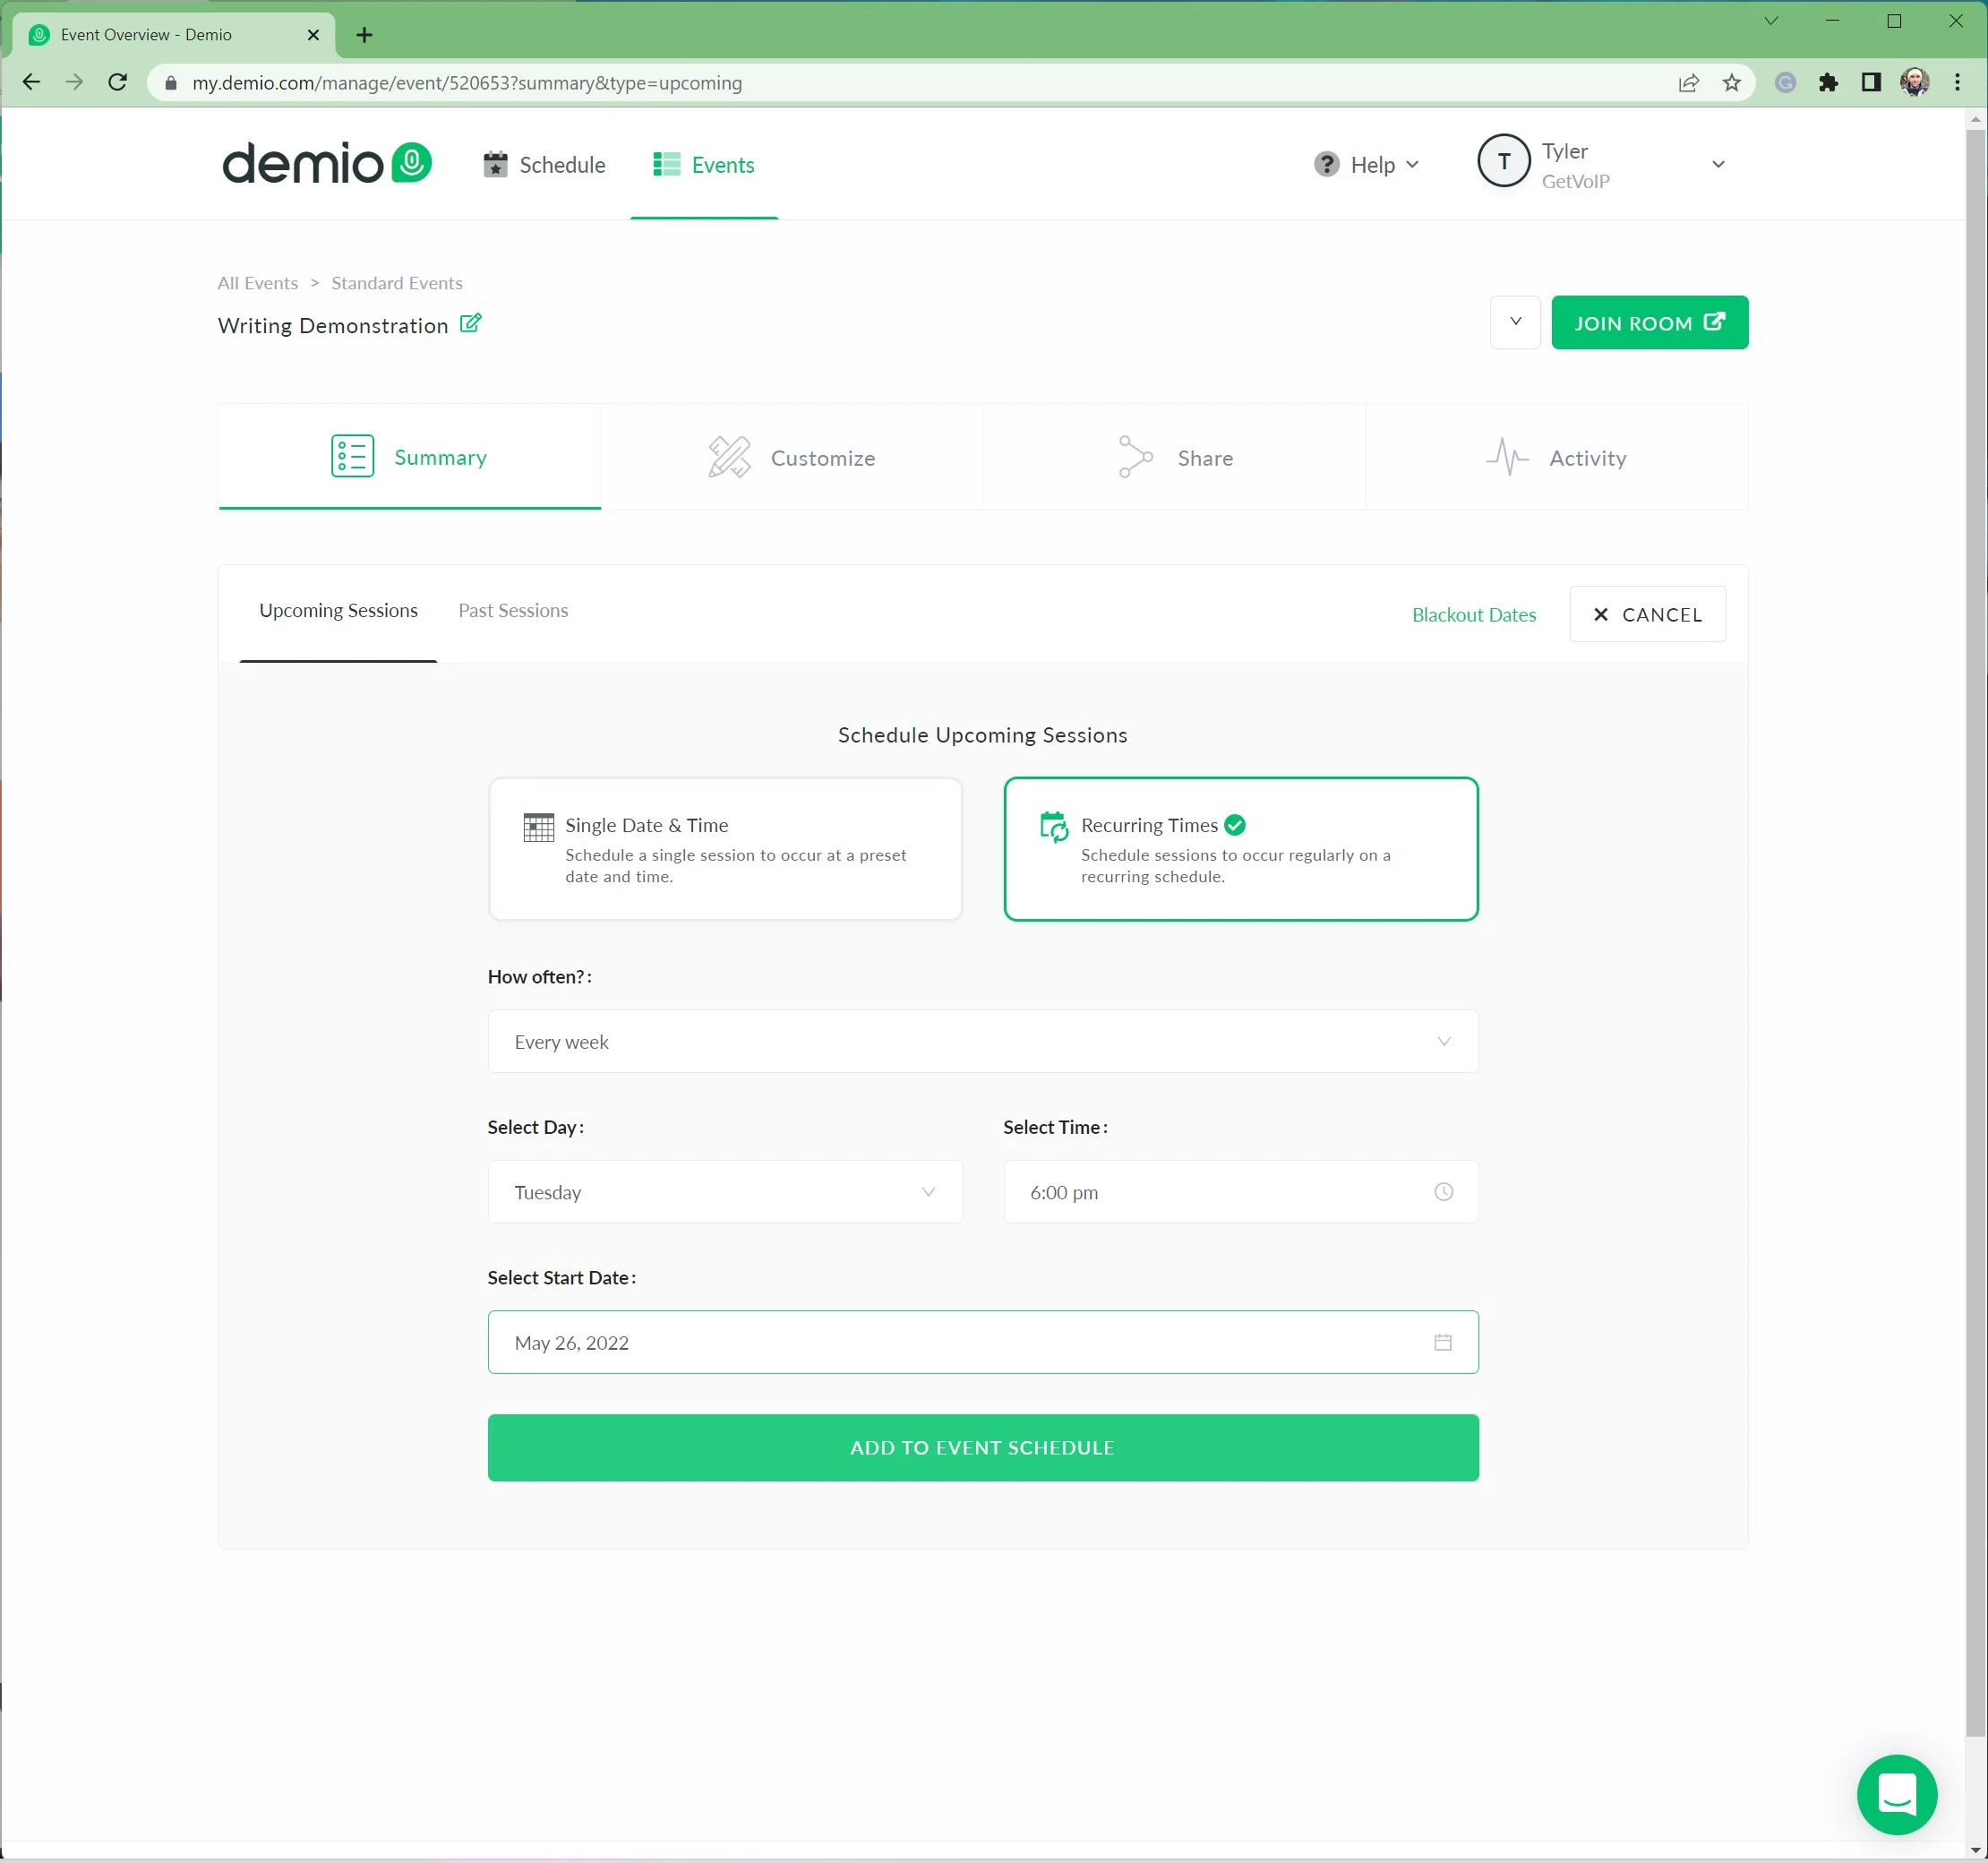Viewport: 1988px width, 1863px height.
Task: Toggle to view Past Sessions tab
Action: click(x=513, y=611)
